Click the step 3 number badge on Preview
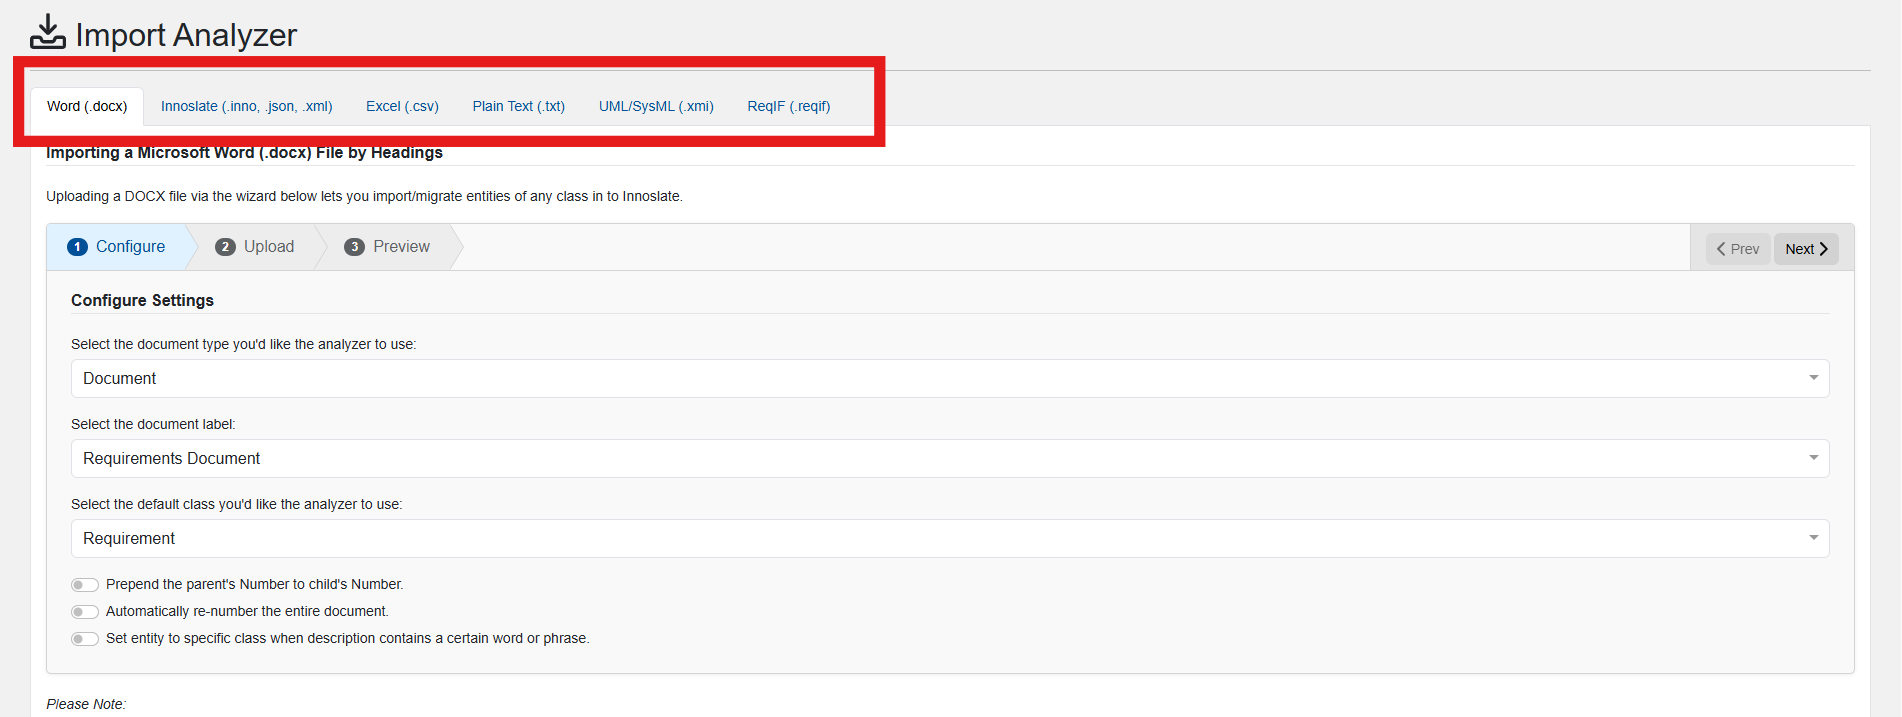 354,247
